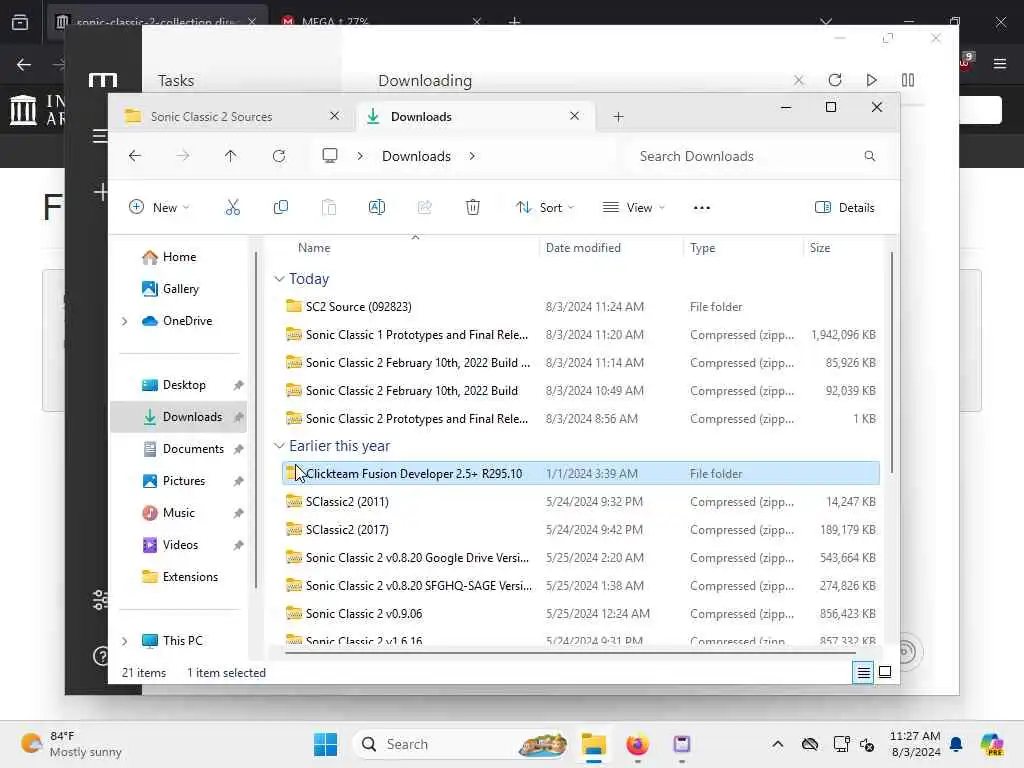
Task: Click the Rename icon in the toolbar
Action: click(377, 208)
